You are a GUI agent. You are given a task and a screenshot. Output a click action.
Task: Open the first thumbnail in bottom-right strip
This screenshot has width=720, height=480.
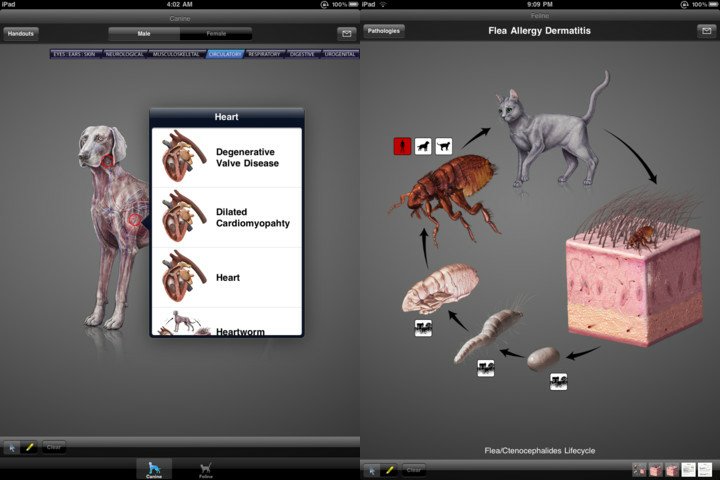tap(638, 469)
